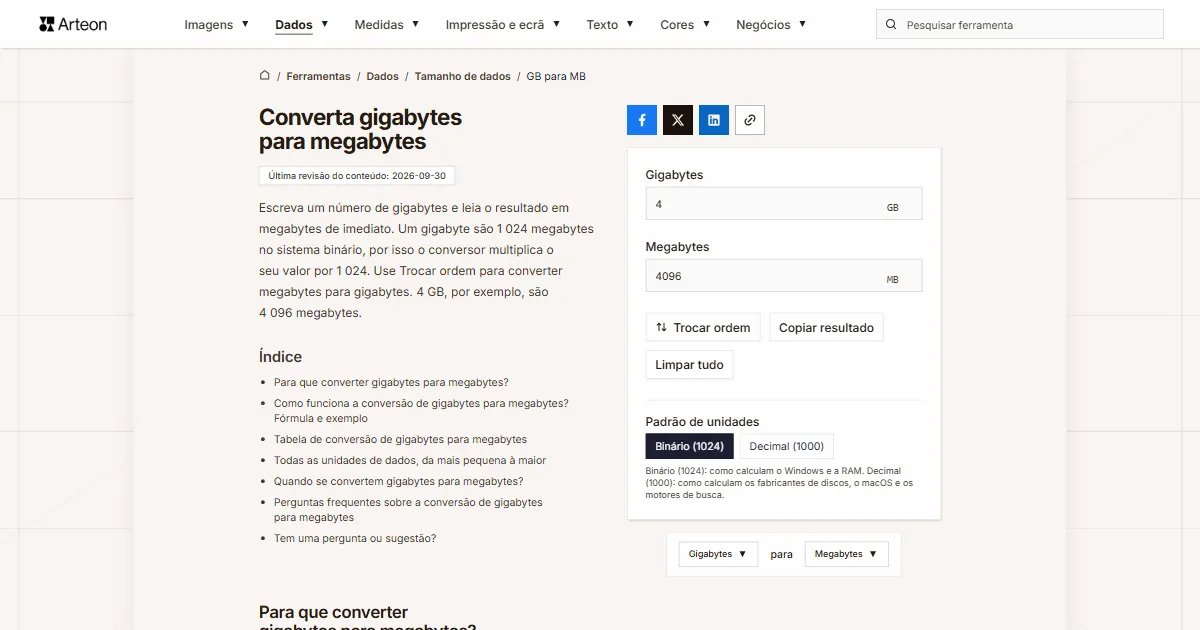Click the Arteon logo
Image resolution: width=1200 pixels, height=630 pixels.
[73, 24]
